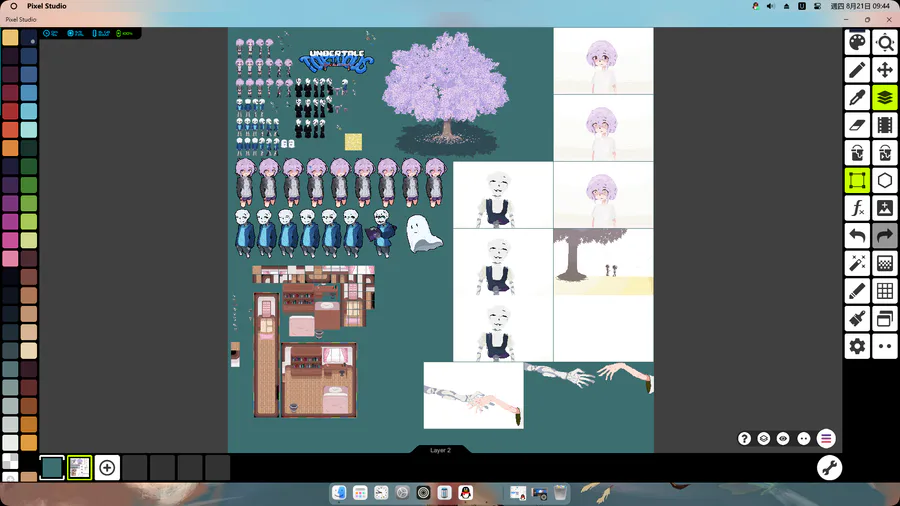900x506 pixels.
Task: Open the color palette tool
Action: [x=857, y=42]
